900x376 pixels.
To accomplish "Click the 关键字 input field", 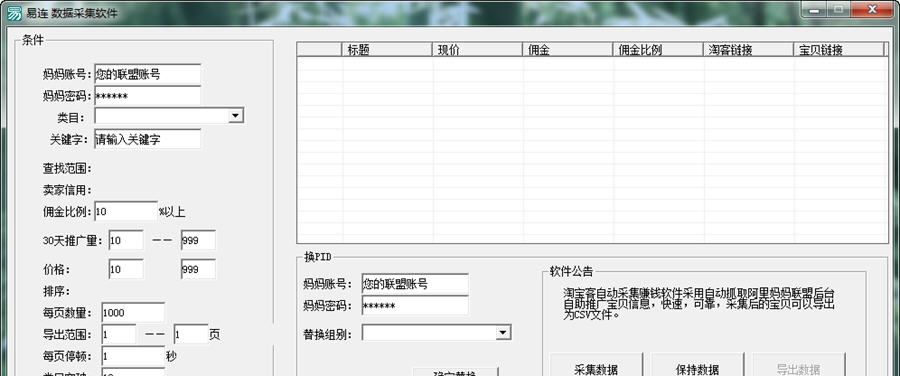I will 148,139.
